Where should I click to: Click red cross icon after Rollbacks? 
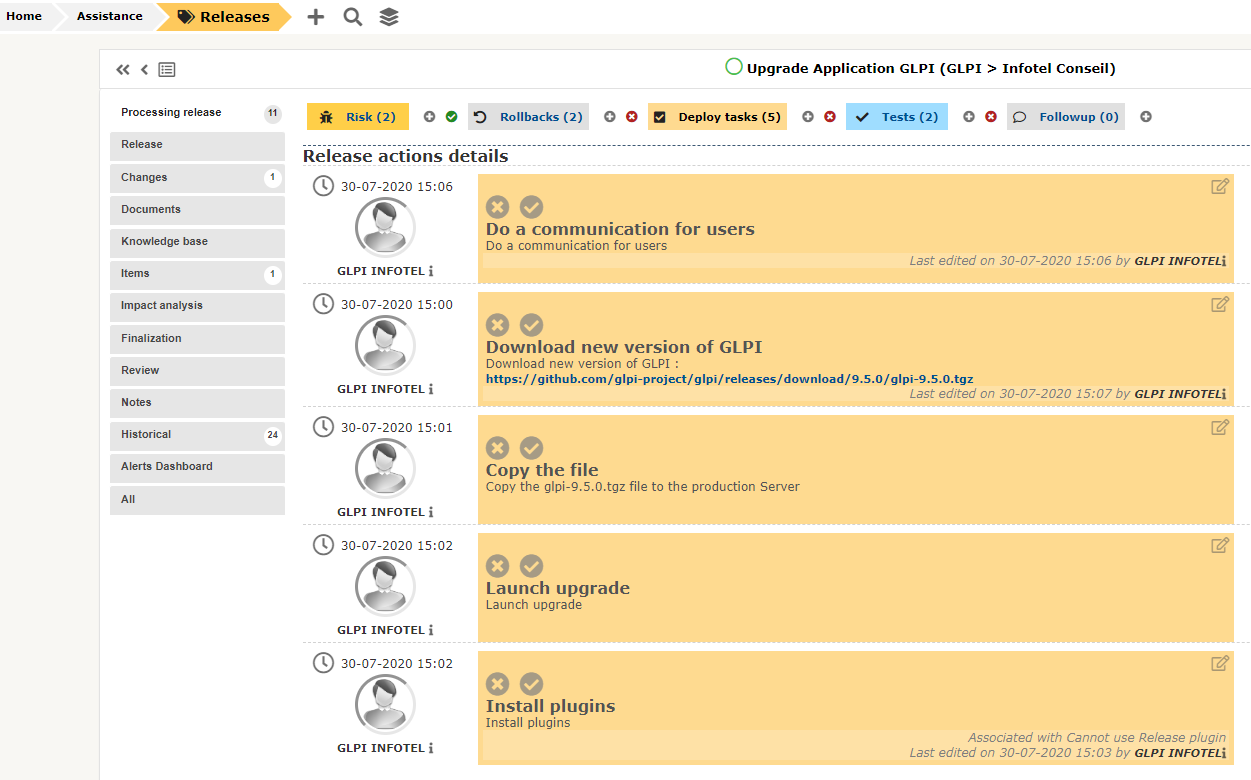(632, 117)
